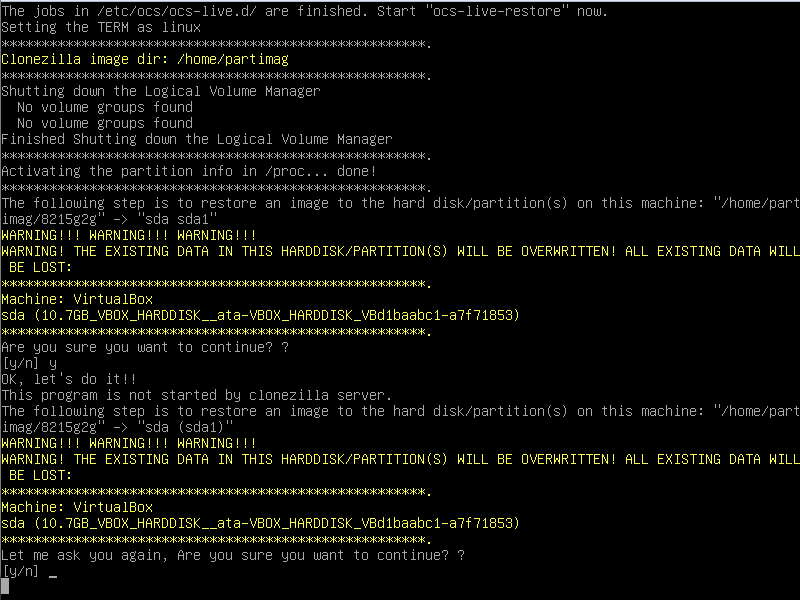800x600 pixels.
Task: Click the "Finished Shutting down the Logical Volume Manager" line
Action: pos(196,139)
